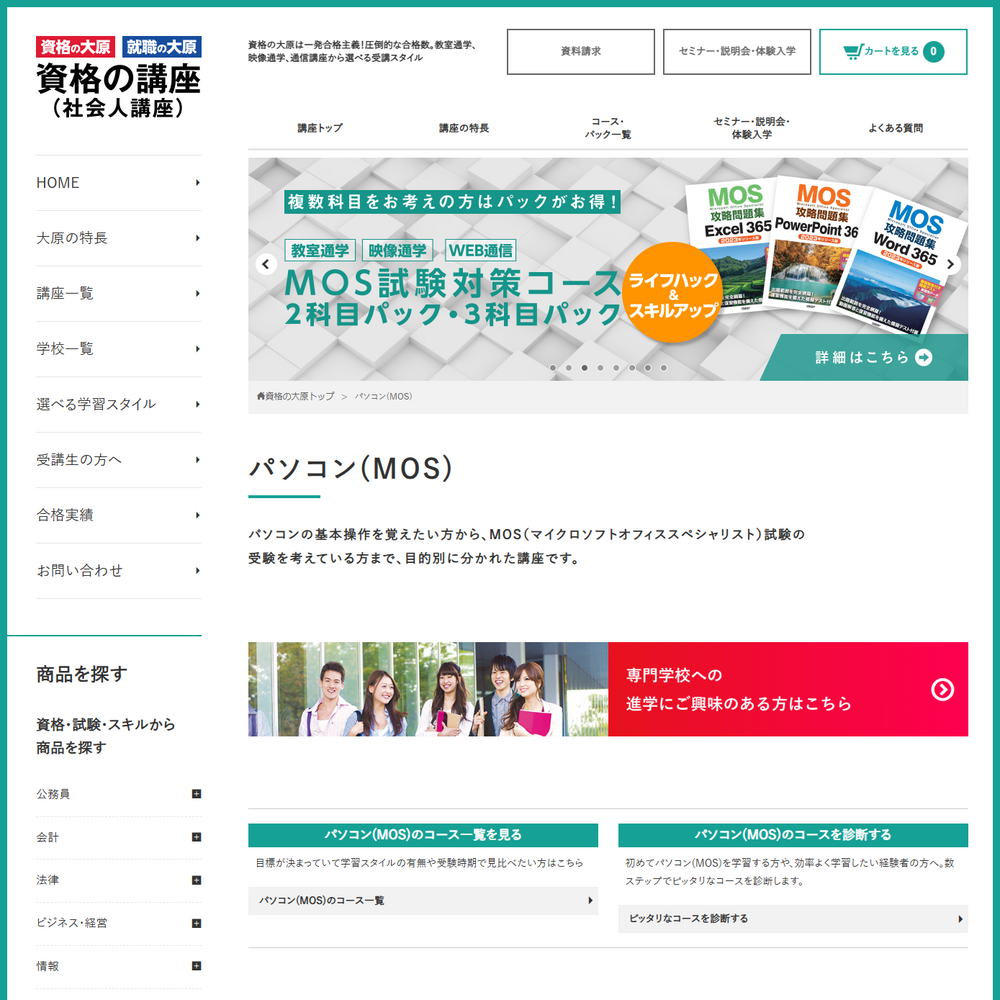Screen dimensions: 1000x1000
Task: Open セミナー・説明会・体験入学 in the navigation bar
Action: pyautogui.click(x=752, y=128)
